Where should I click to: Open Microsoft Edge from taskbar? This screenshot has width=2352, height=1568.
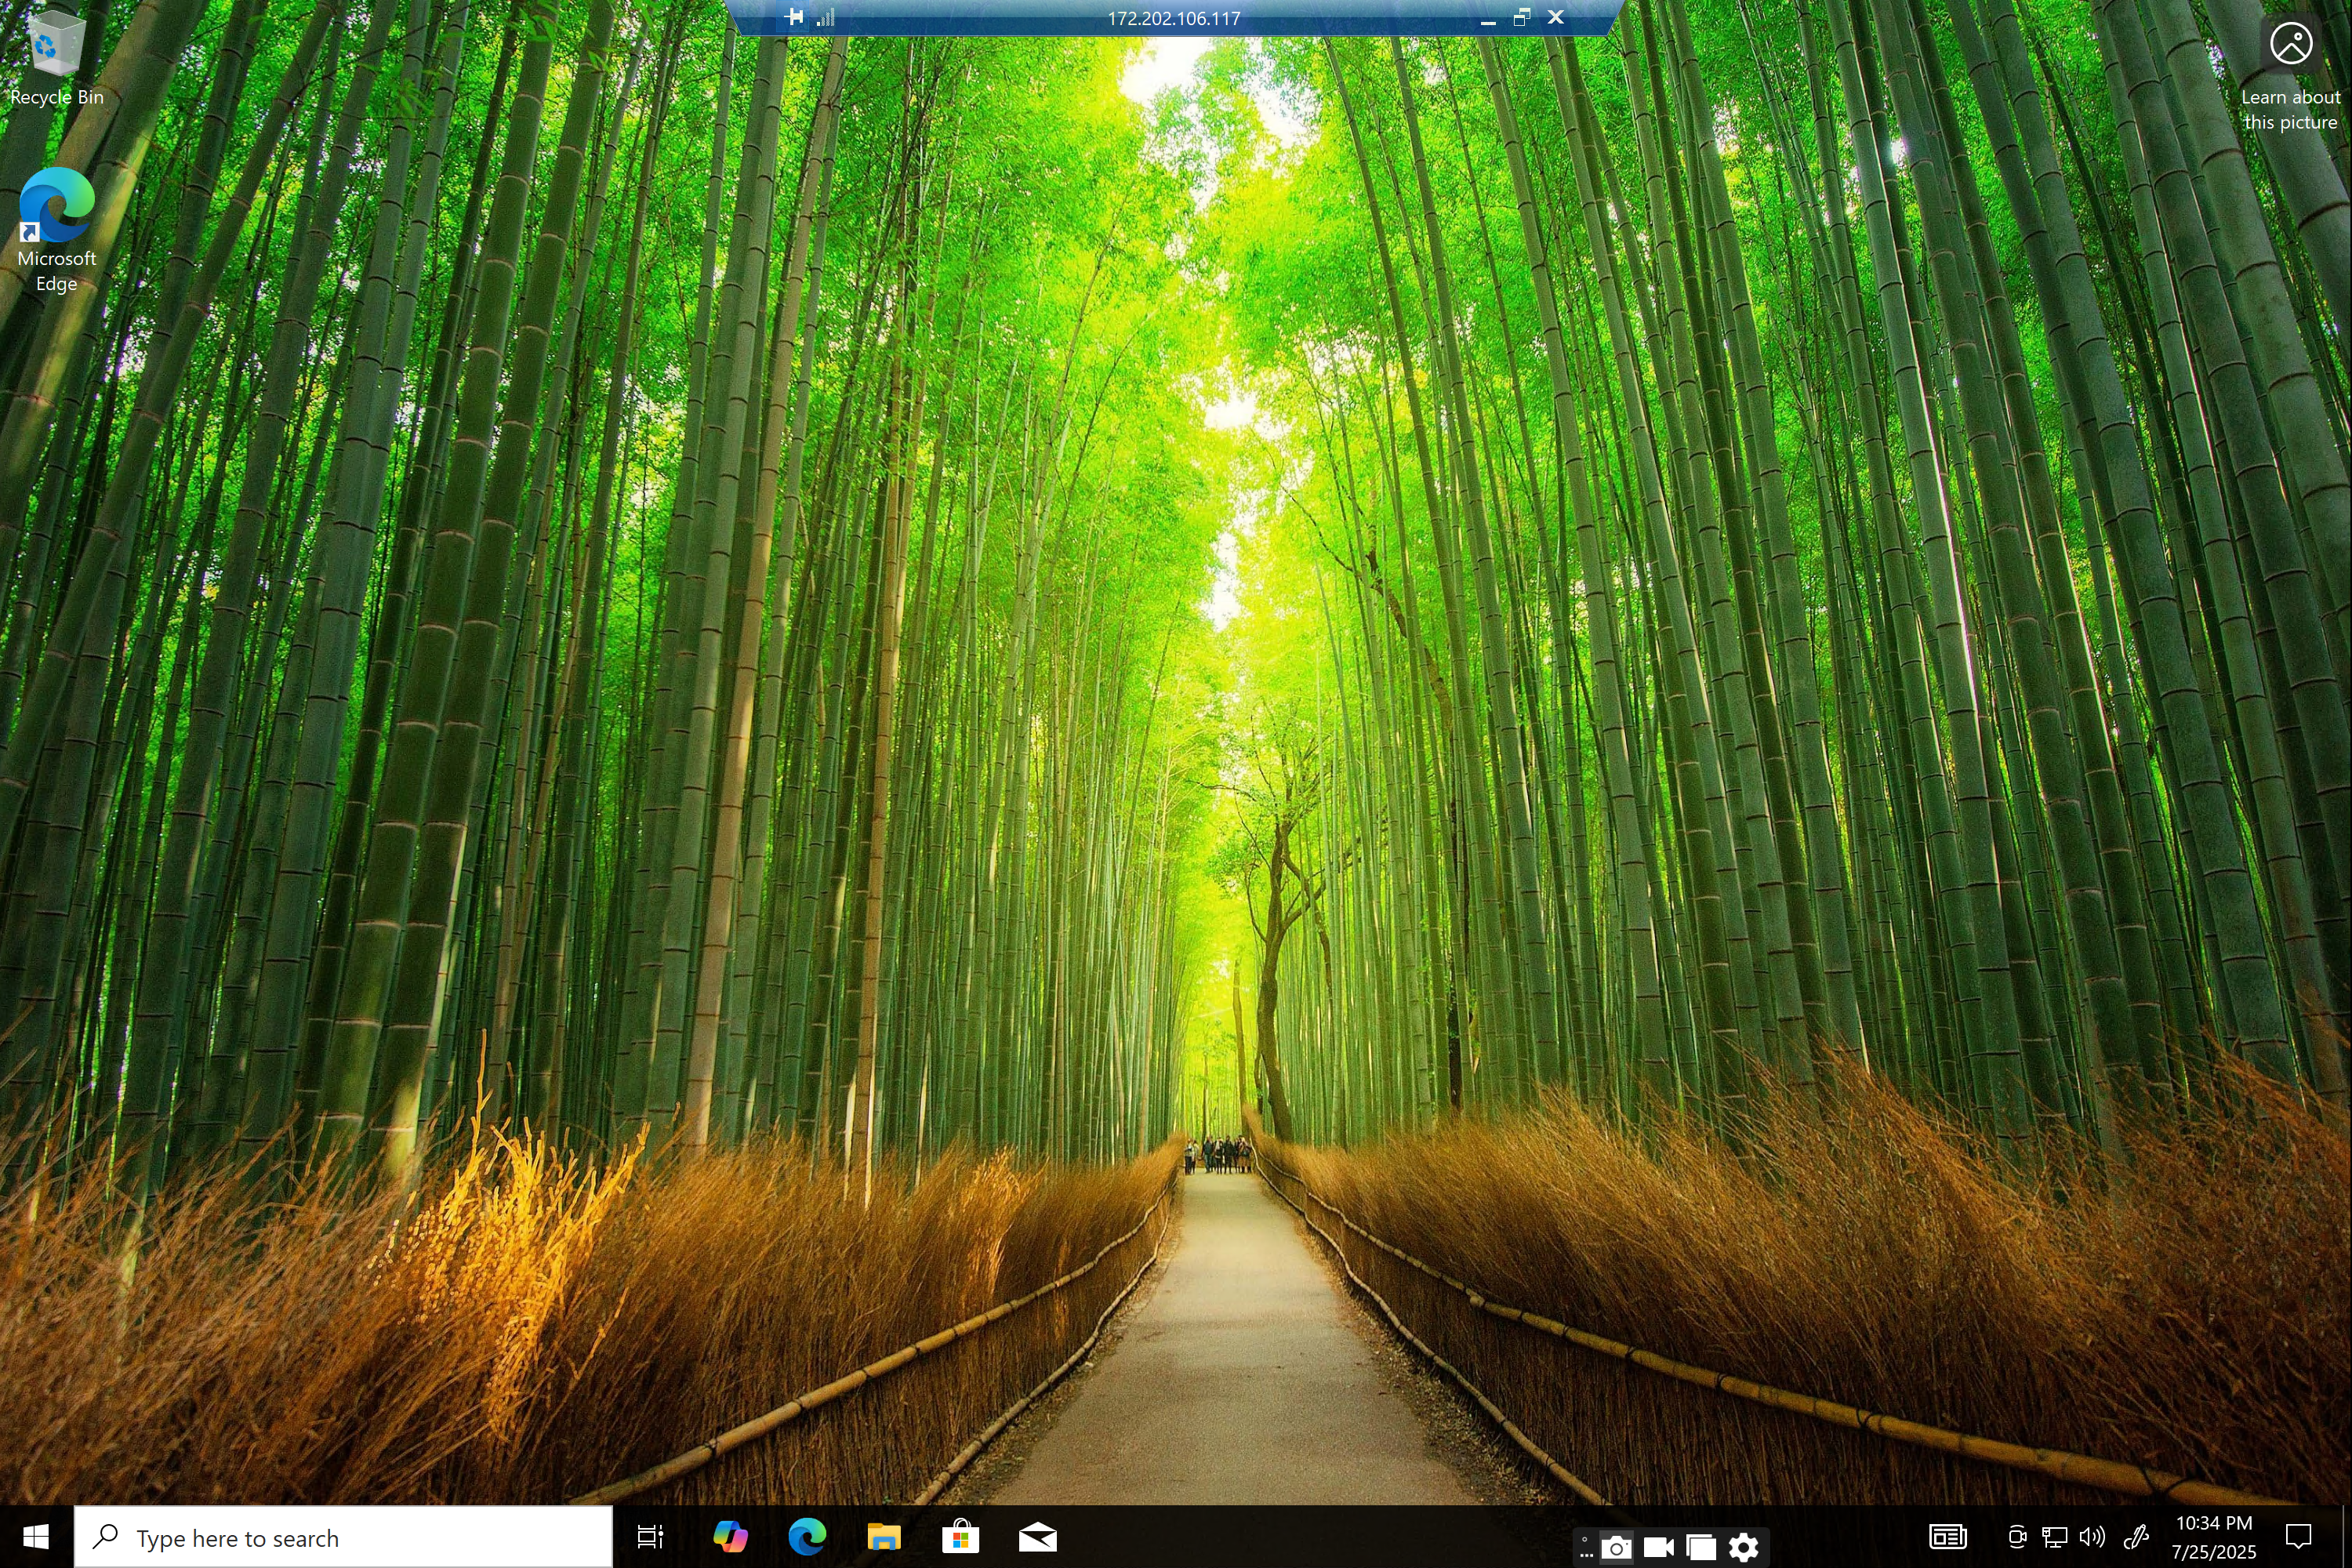807,1537
